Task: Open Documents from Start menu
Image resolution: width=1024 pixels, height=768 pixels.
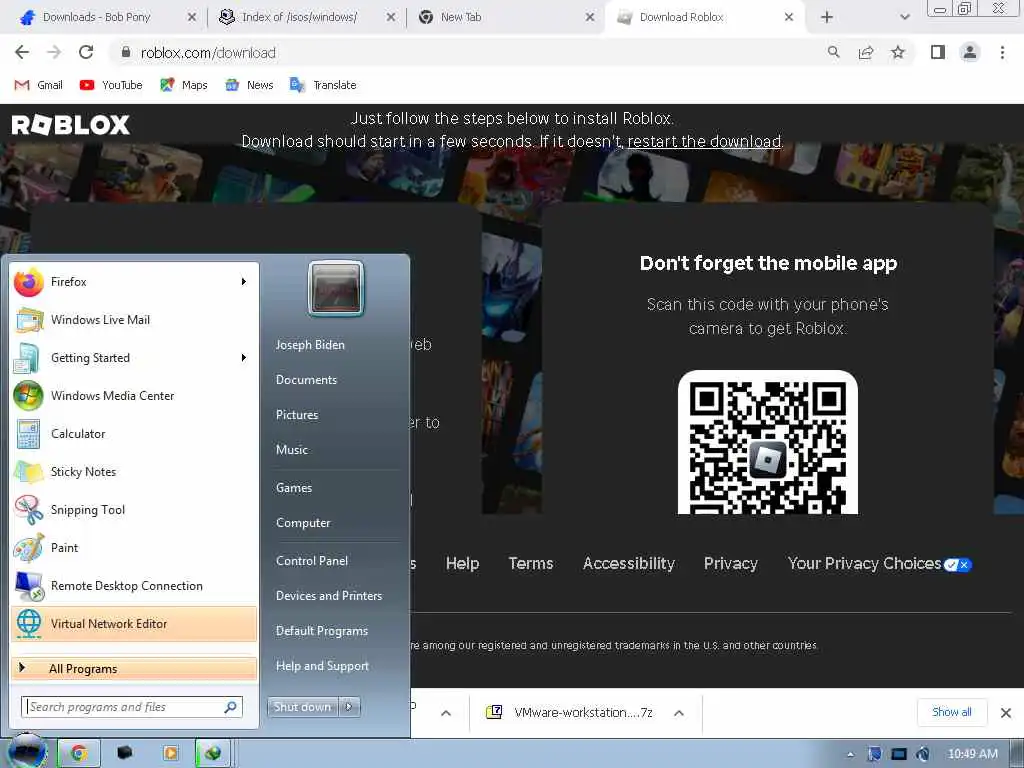Action: click(x=306, y=379)
